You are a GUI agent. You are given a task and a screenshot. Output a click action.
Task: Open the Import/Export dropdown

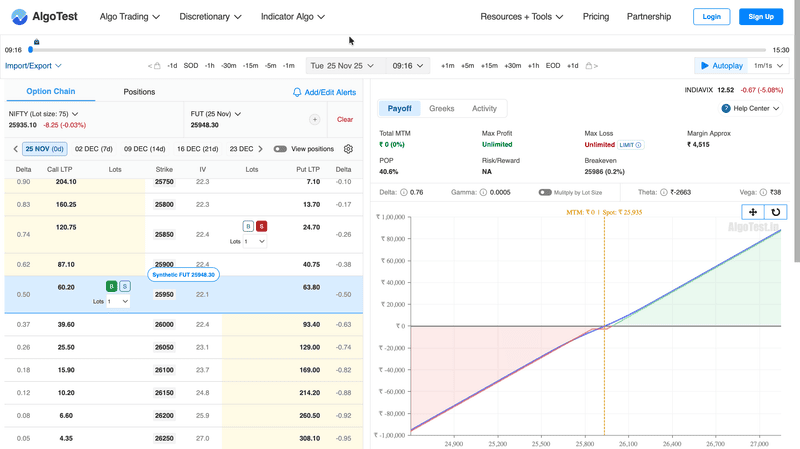(33, 66)
